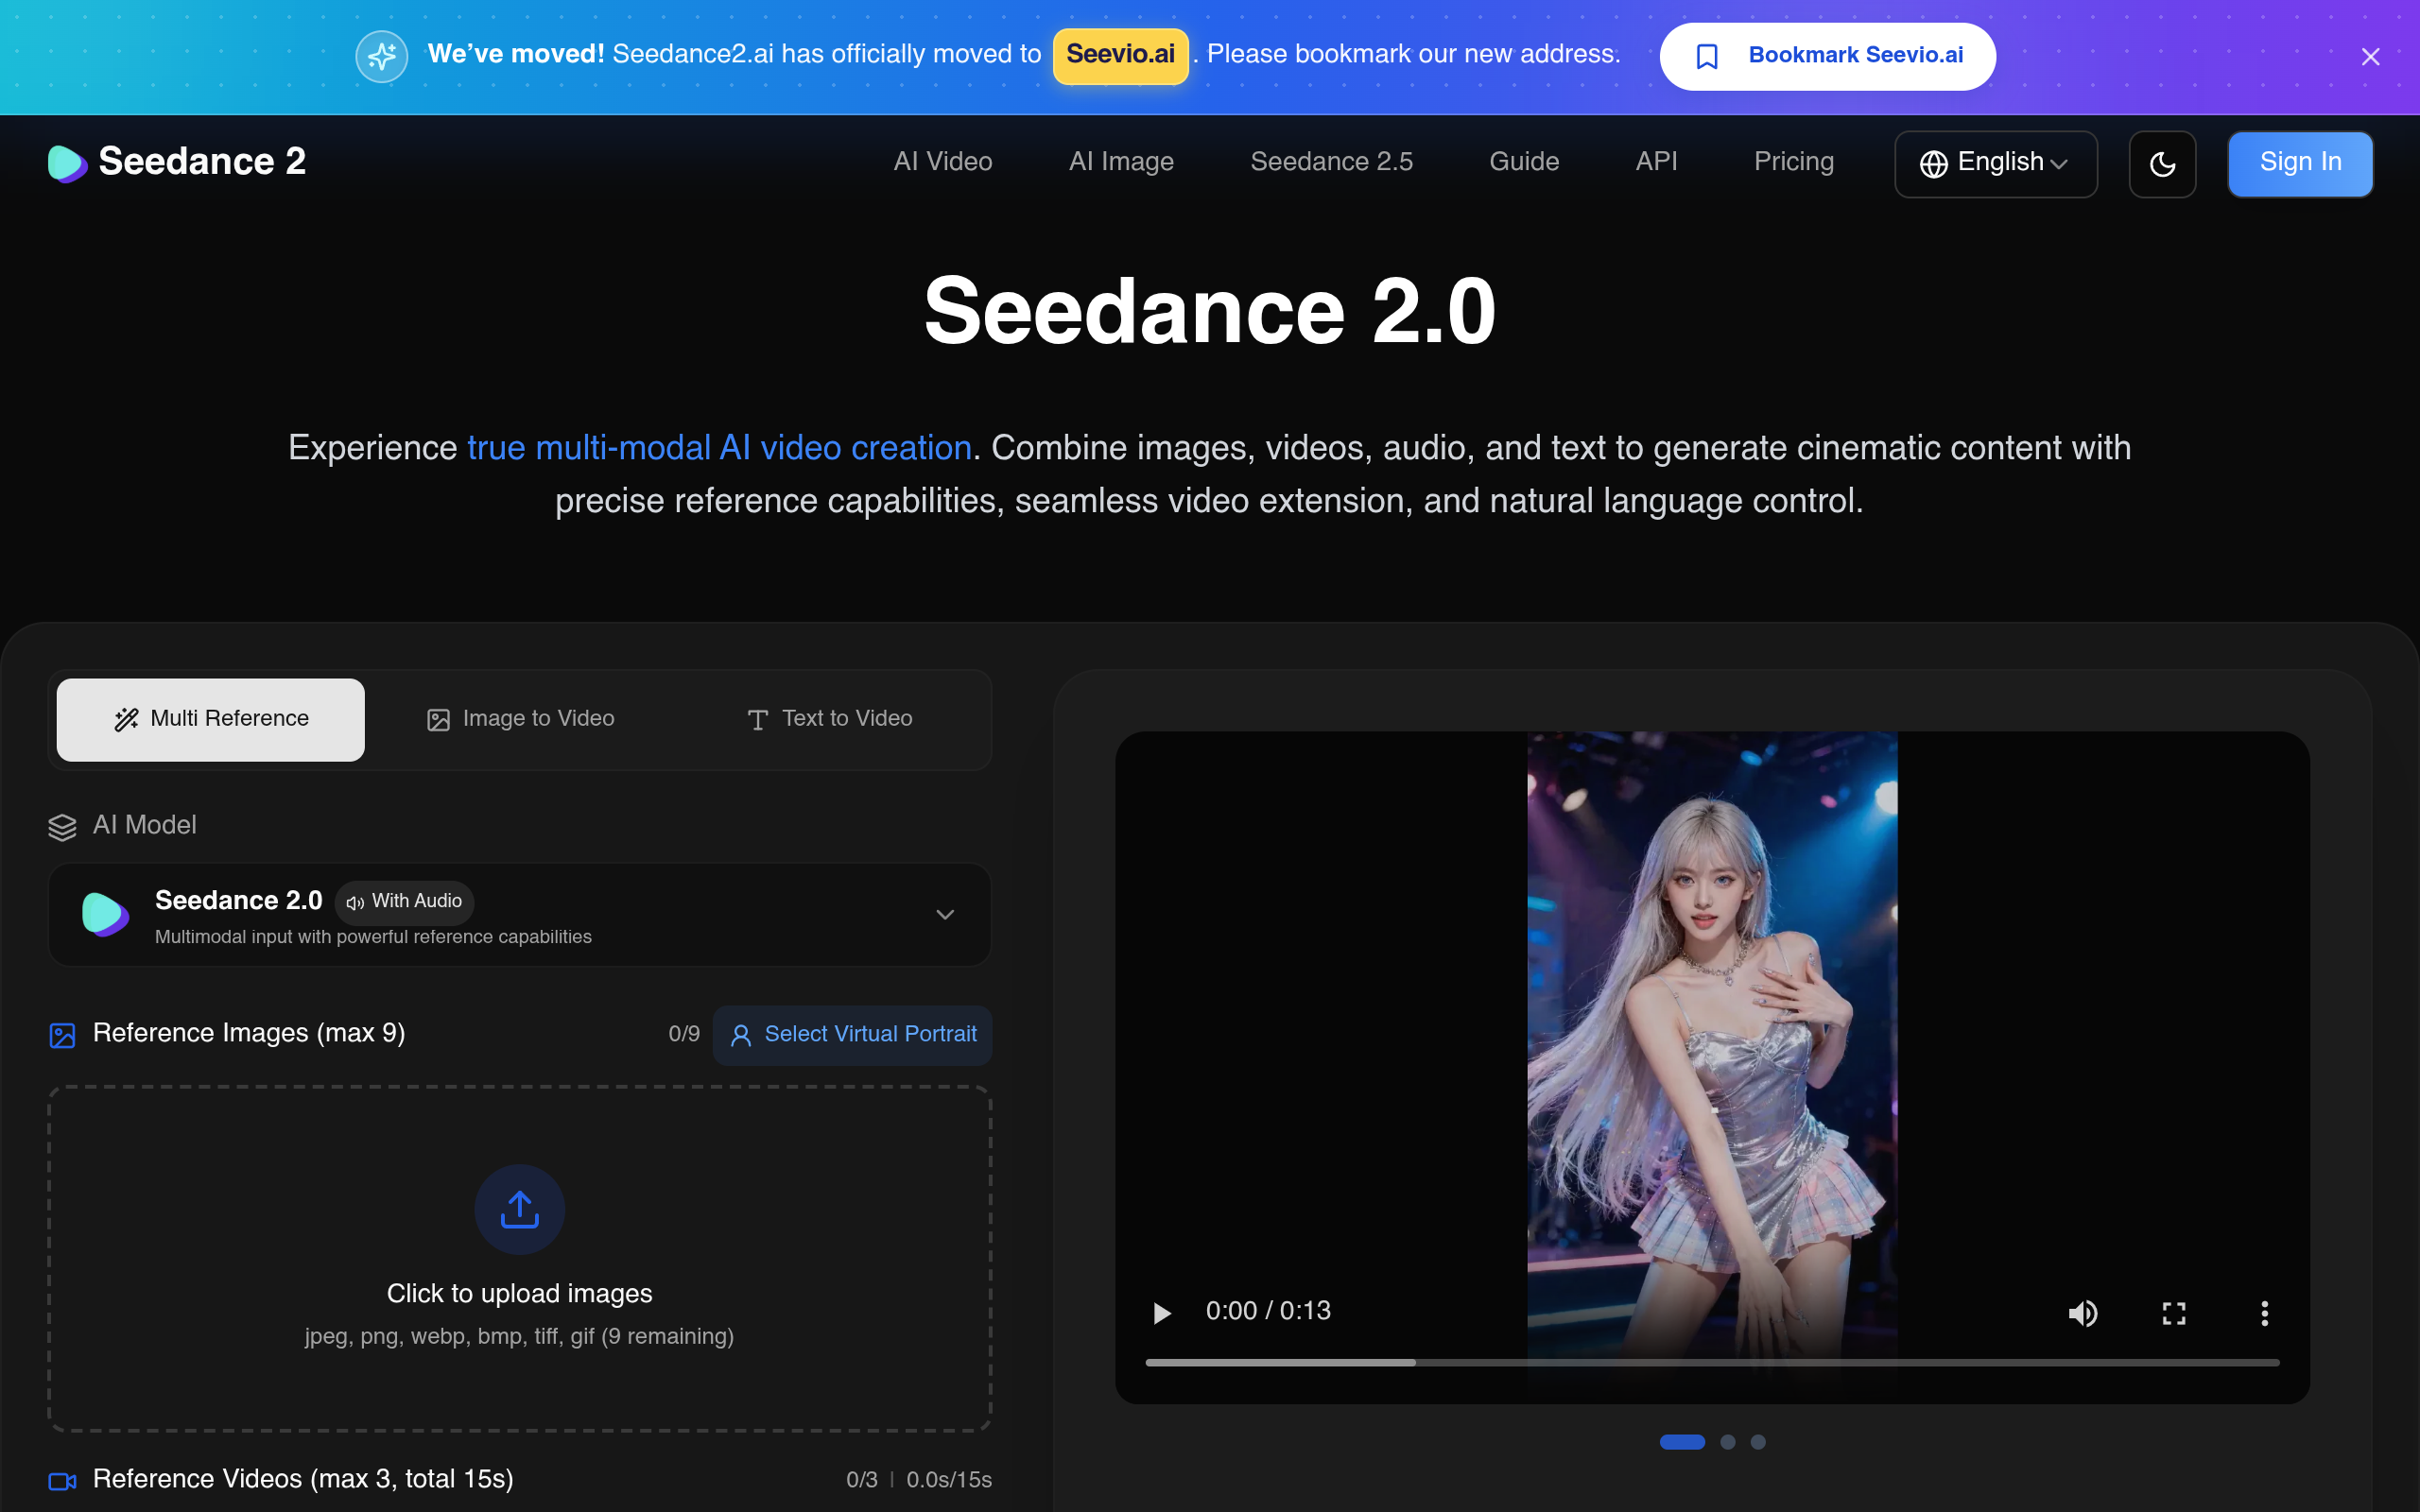Click the Bookmark Seevio.ai button

pos(1827,56)
